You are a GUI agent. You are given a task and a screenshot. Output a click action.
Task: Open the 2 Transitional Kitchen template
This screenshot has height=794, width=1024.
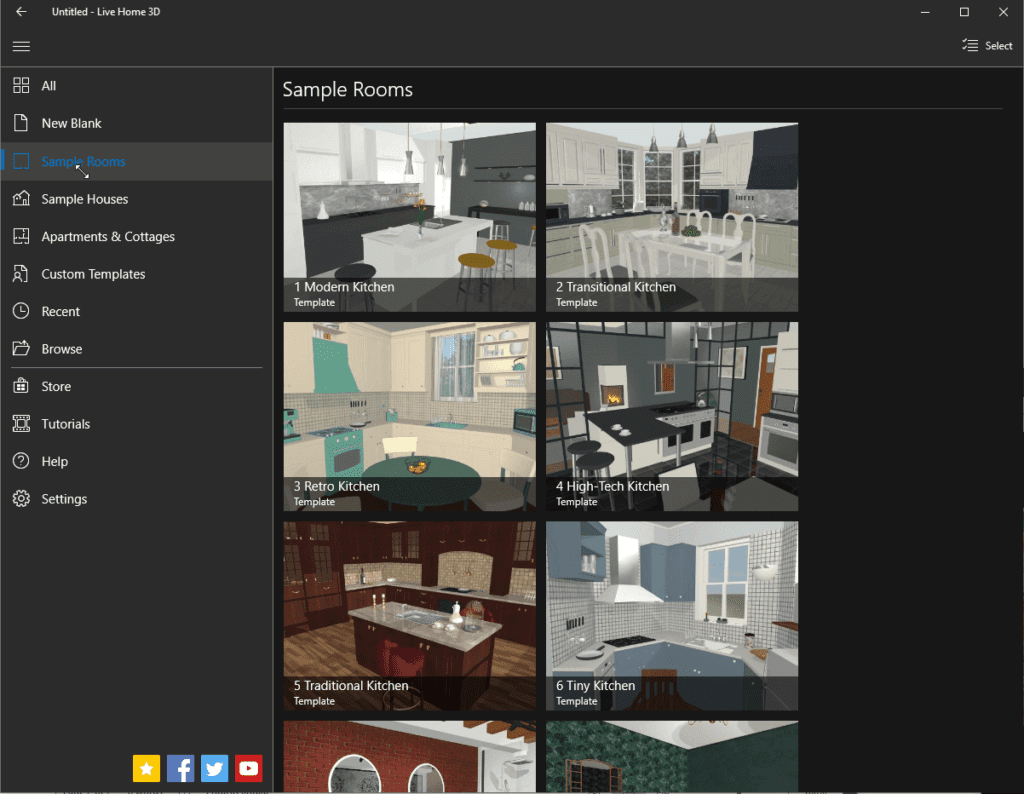click(x=672, y=217)
